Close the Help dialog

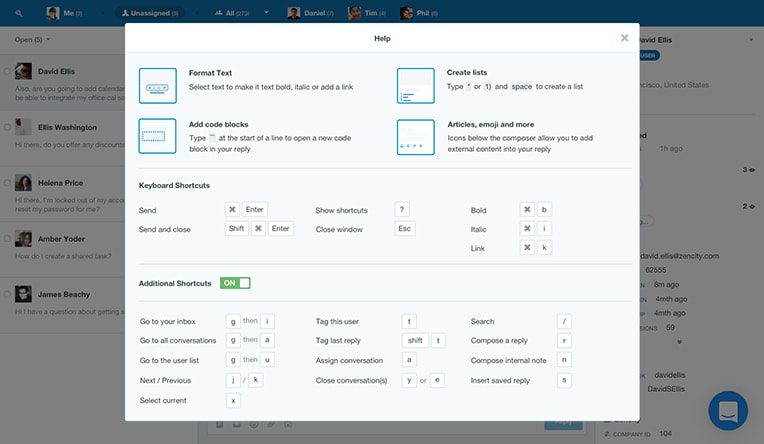624,38
